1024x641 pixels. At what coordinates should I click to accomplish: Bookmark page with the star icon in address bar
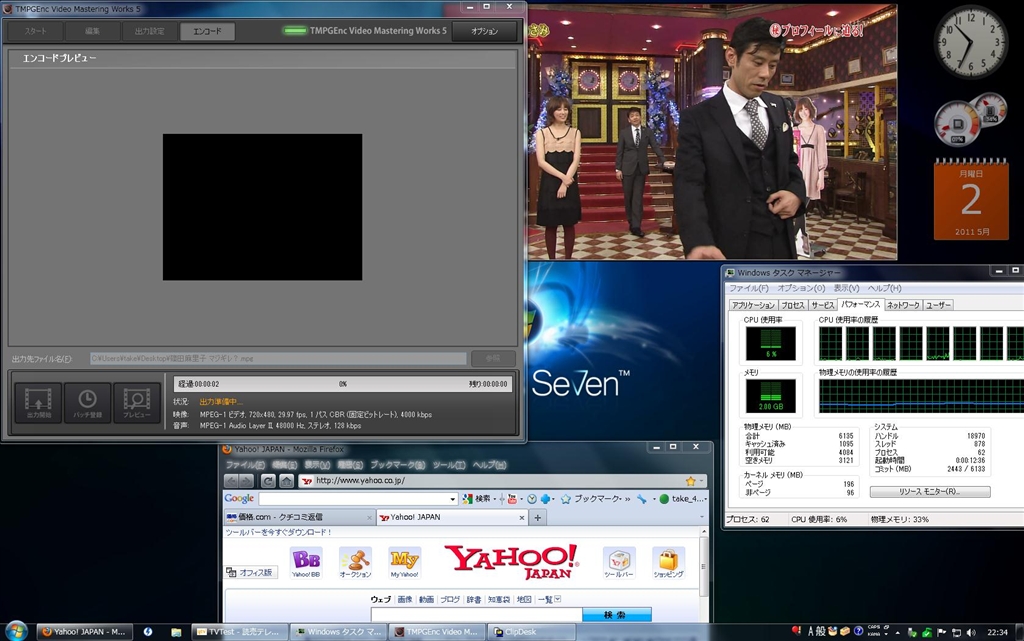(x=690, y=481)
